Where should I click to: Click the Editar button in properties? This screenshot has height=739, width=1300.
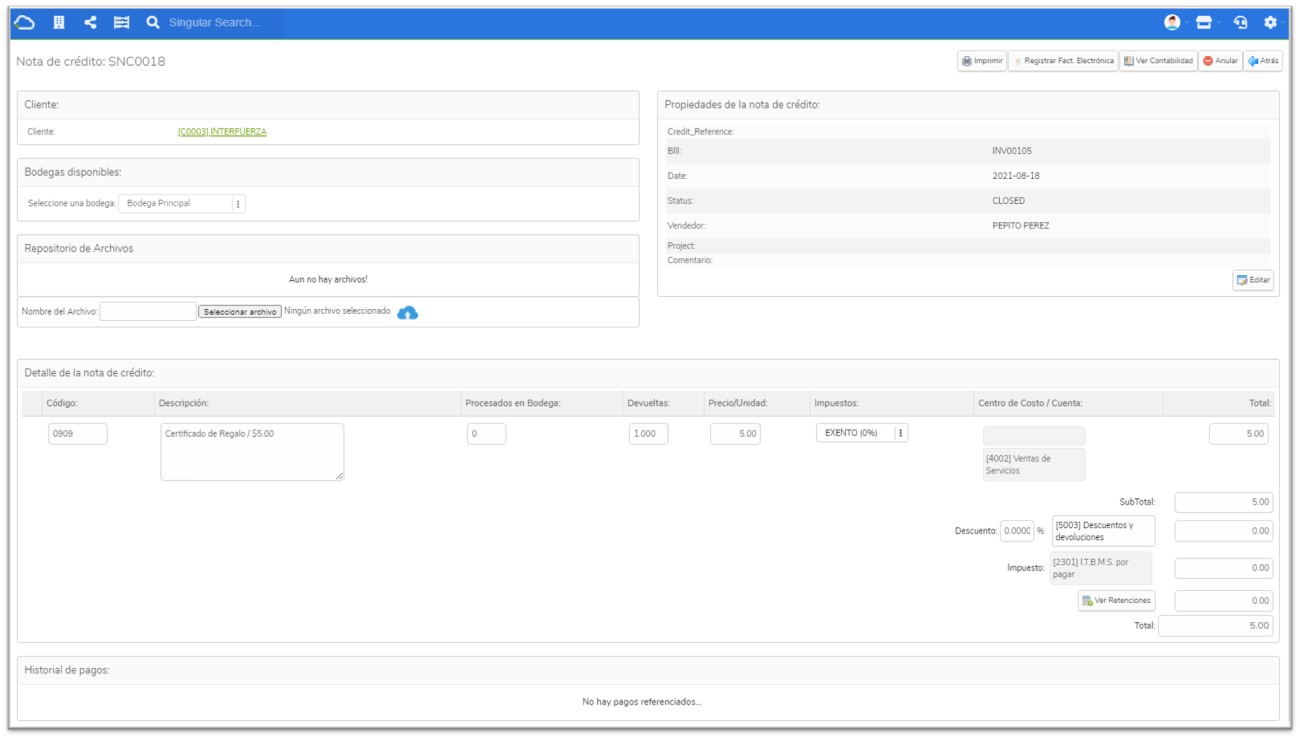(1253, 280)
